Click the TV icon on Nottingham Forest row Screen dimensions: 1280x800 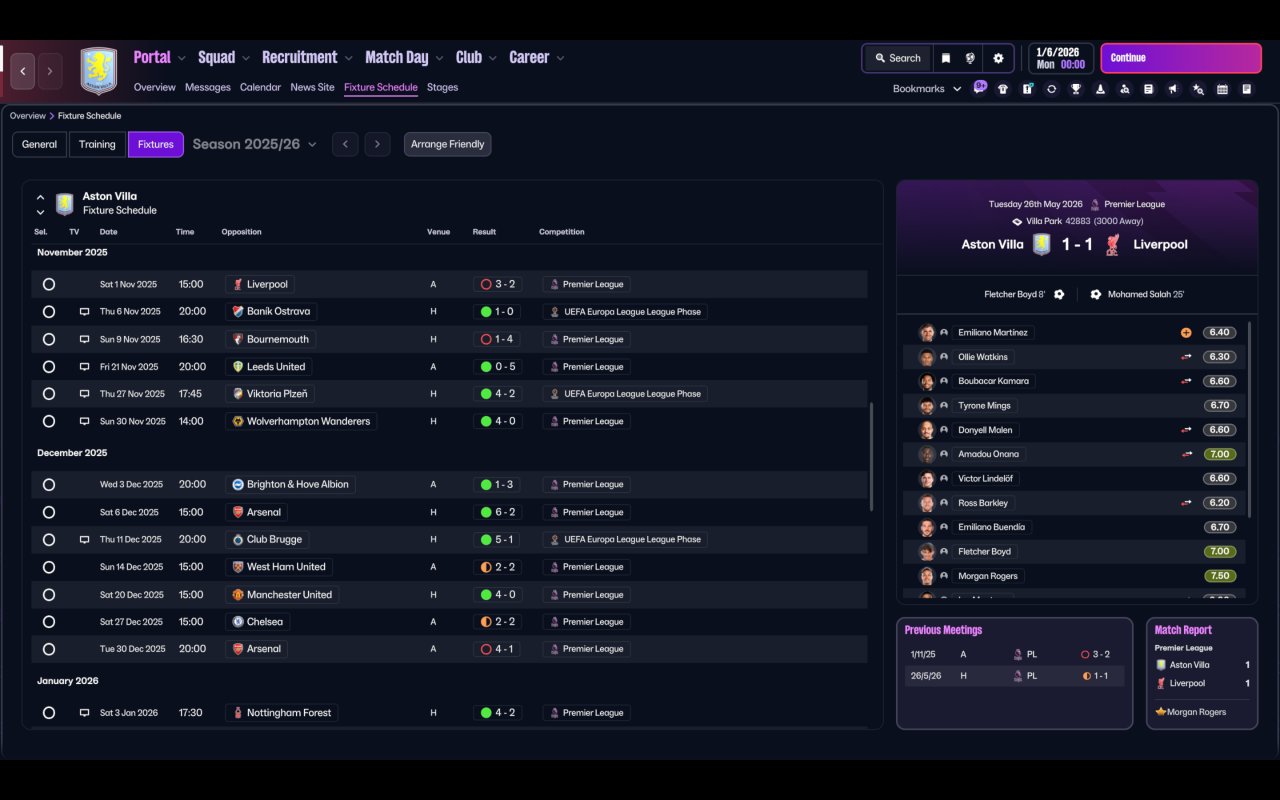pos(84,713)
